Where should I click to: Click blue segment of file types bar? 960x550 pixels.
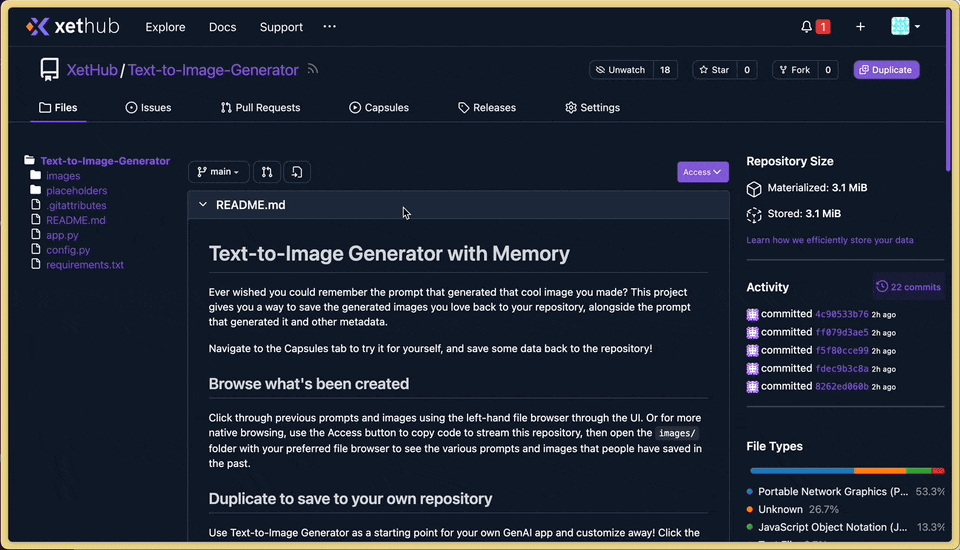[801, 470]
